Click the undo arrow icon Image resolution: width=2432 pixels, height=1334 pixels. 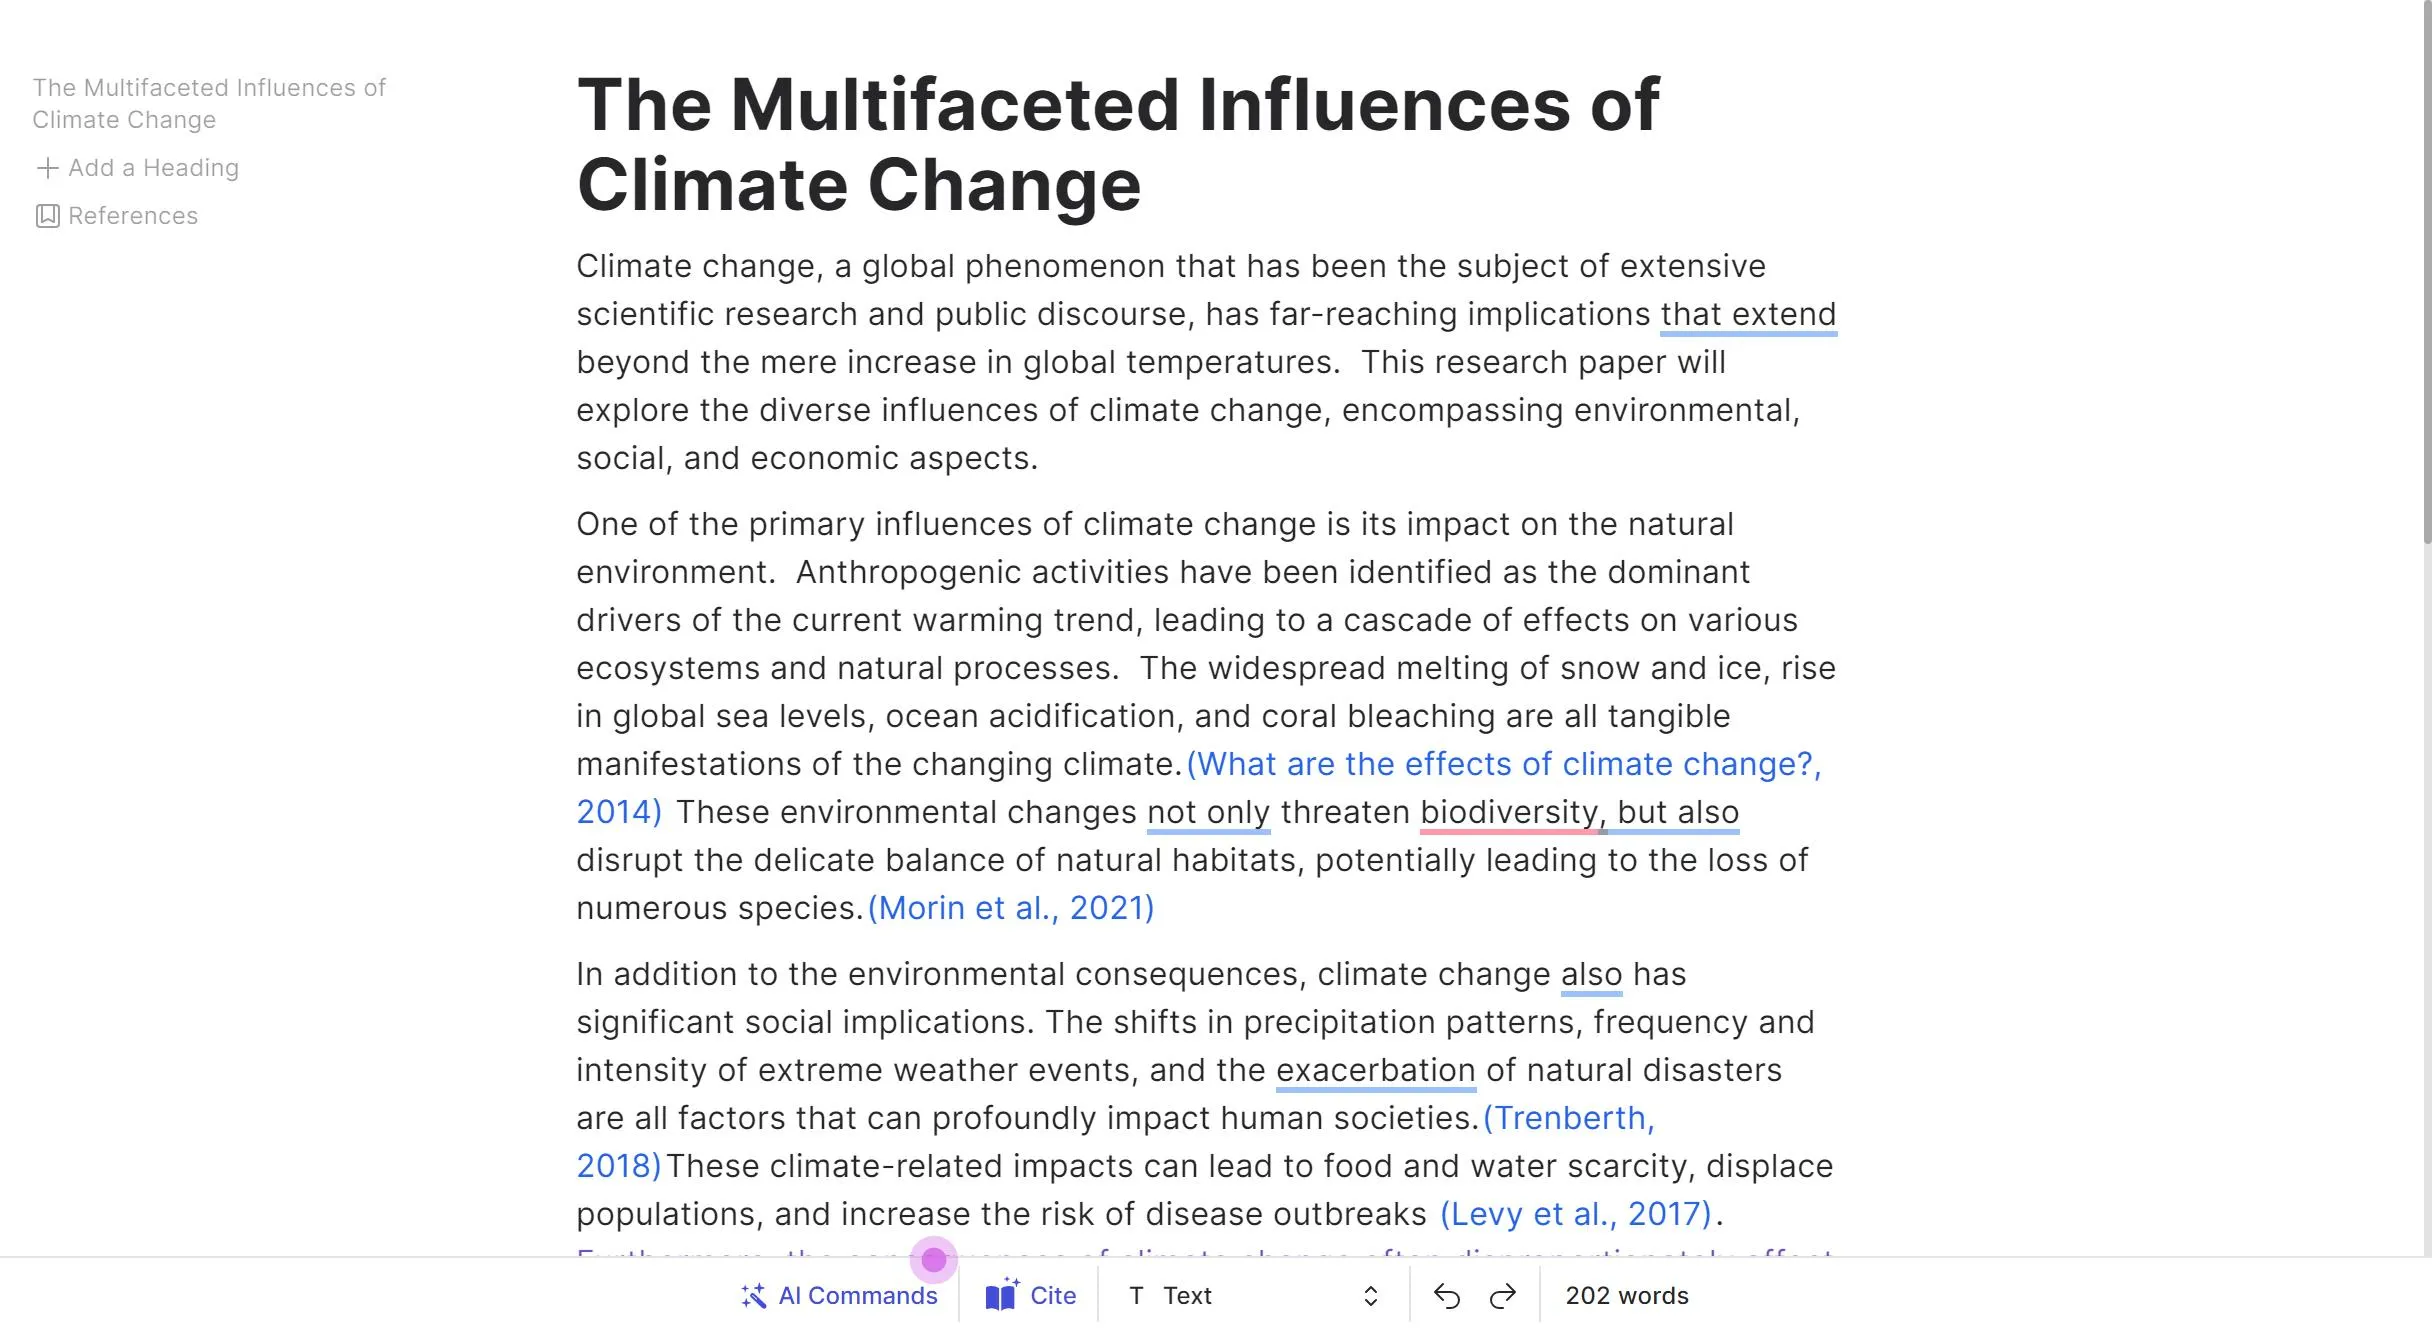pos(1446,1296)
